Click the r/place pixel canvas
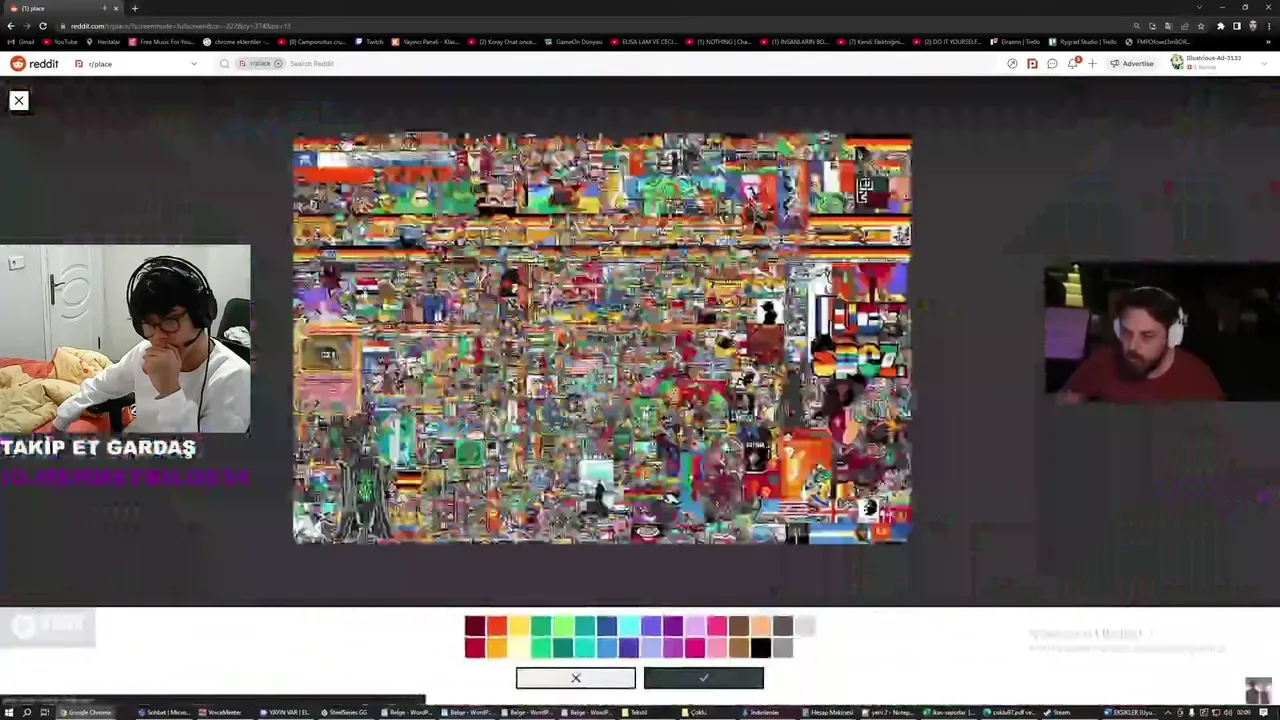Screen dimensions: 1280x720 (x=602, y=338)
